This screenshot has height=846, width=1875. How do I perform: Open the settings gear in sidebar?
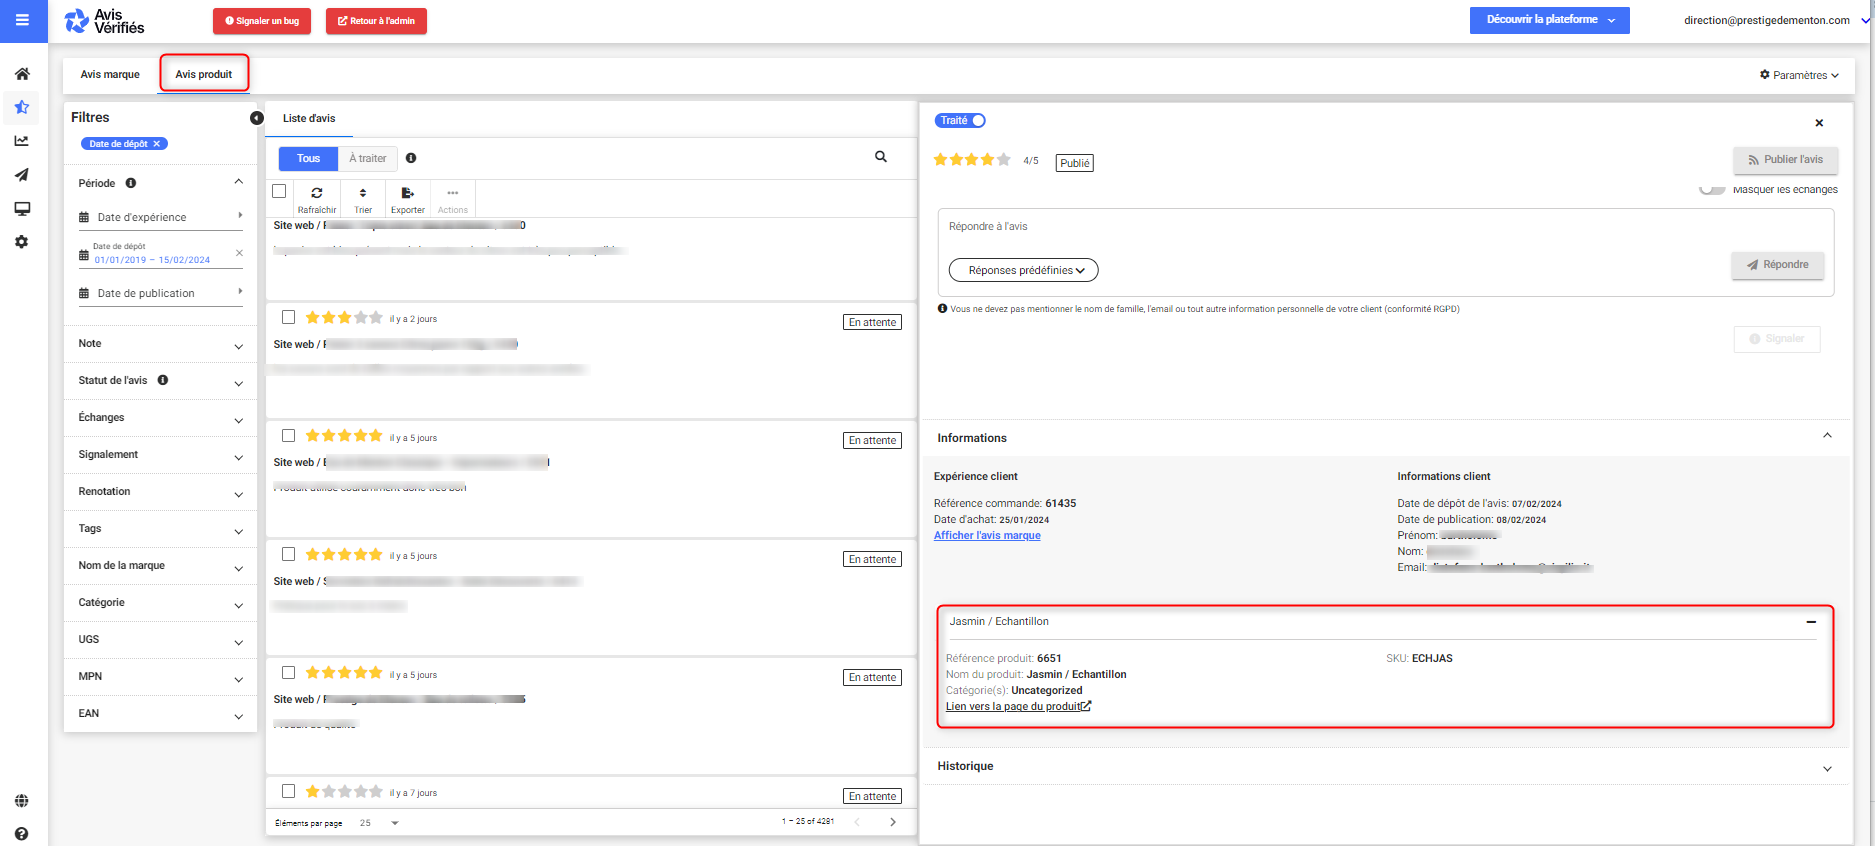pos(22,242)
